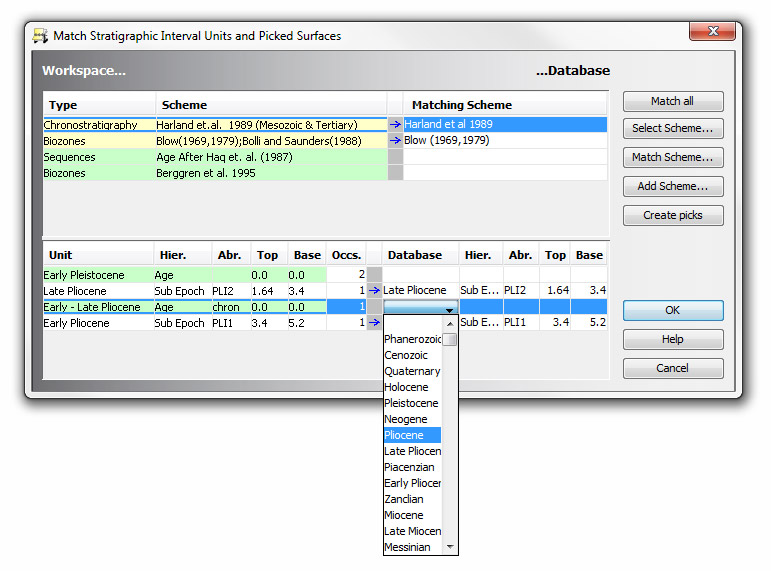
Task: Select the Chronostratigraphy type row
Action: 215,124
